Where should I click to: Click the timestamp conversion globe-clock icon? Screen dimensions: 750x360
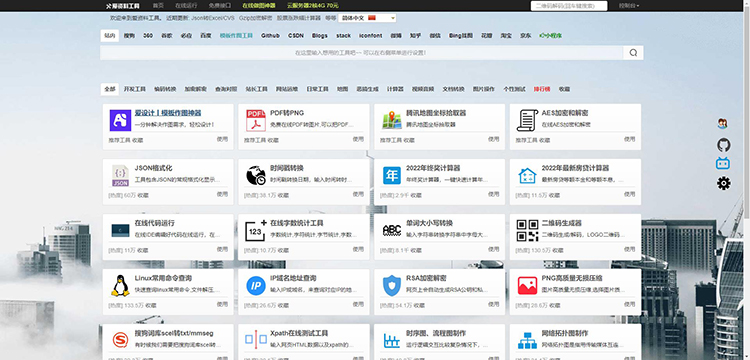click(256, 175)
